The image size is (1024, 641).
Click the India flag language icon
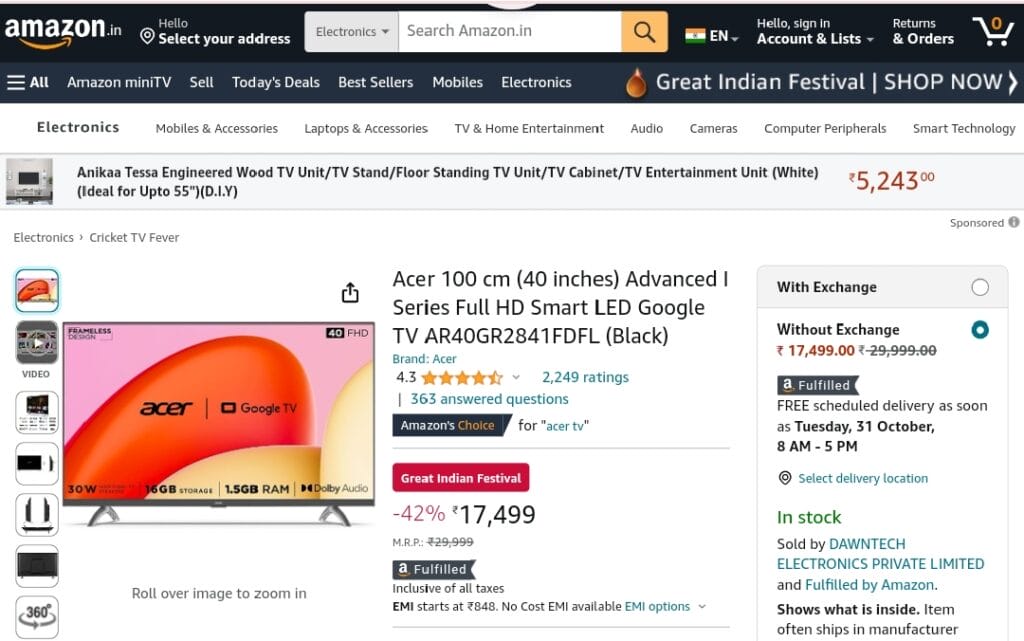tap(695, 35)
